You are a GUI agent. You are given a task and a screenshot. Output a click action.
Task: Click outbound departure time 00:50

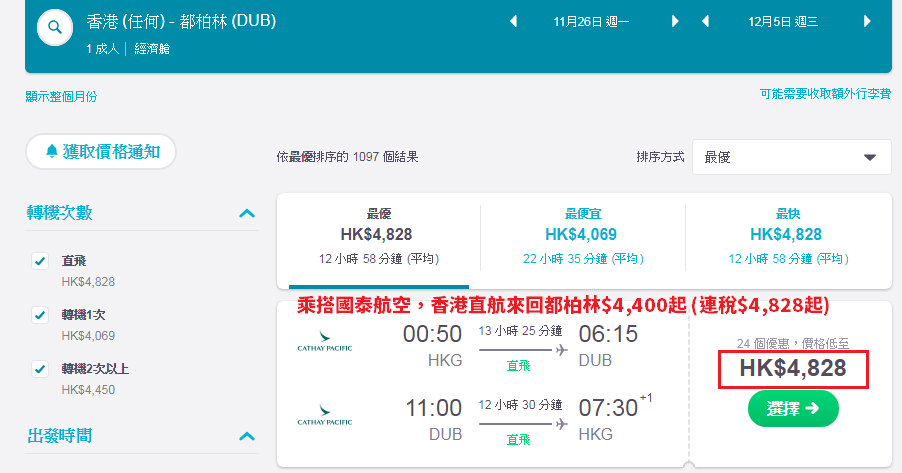[x=433, y=334]
